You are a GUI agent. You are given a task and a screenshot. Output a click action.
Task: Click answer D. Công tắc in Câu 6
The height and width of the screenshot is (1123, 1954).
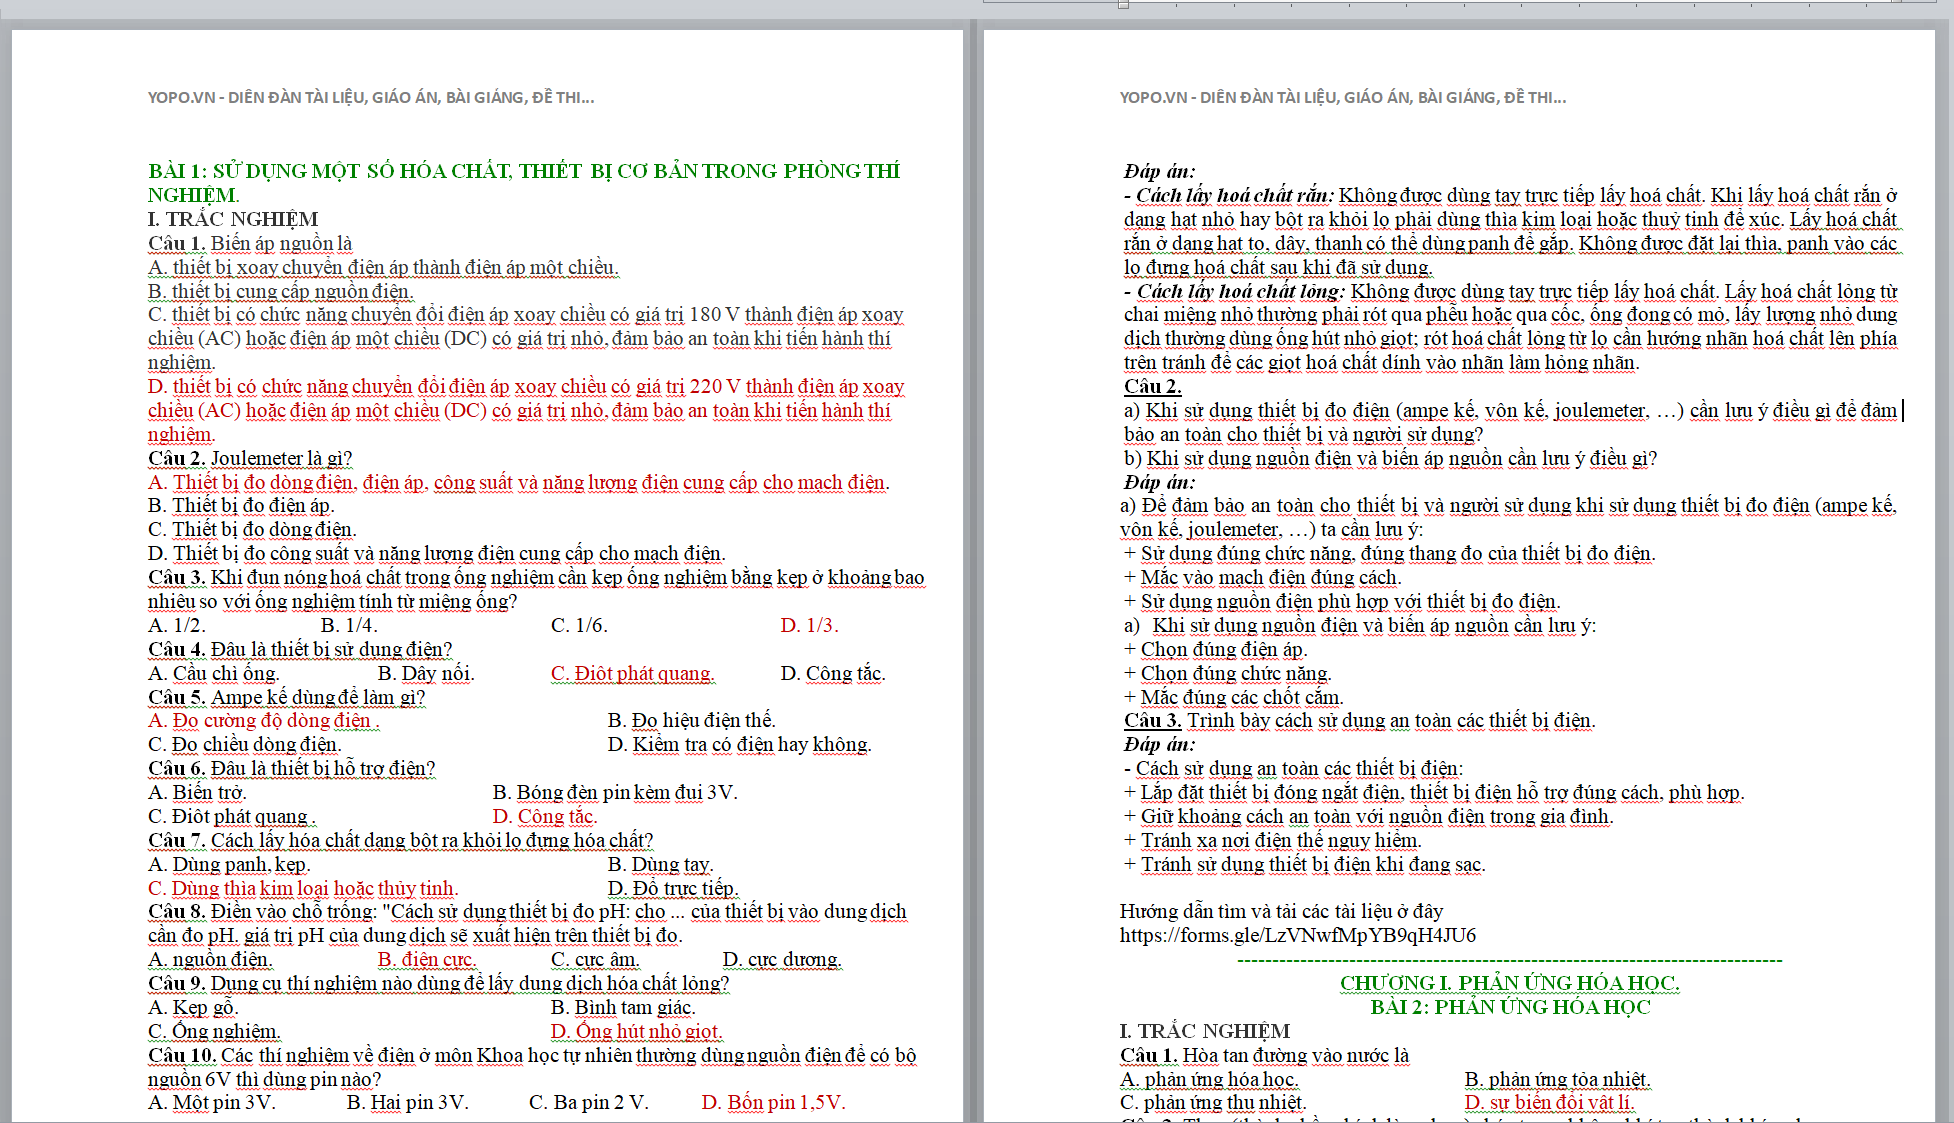544,817
